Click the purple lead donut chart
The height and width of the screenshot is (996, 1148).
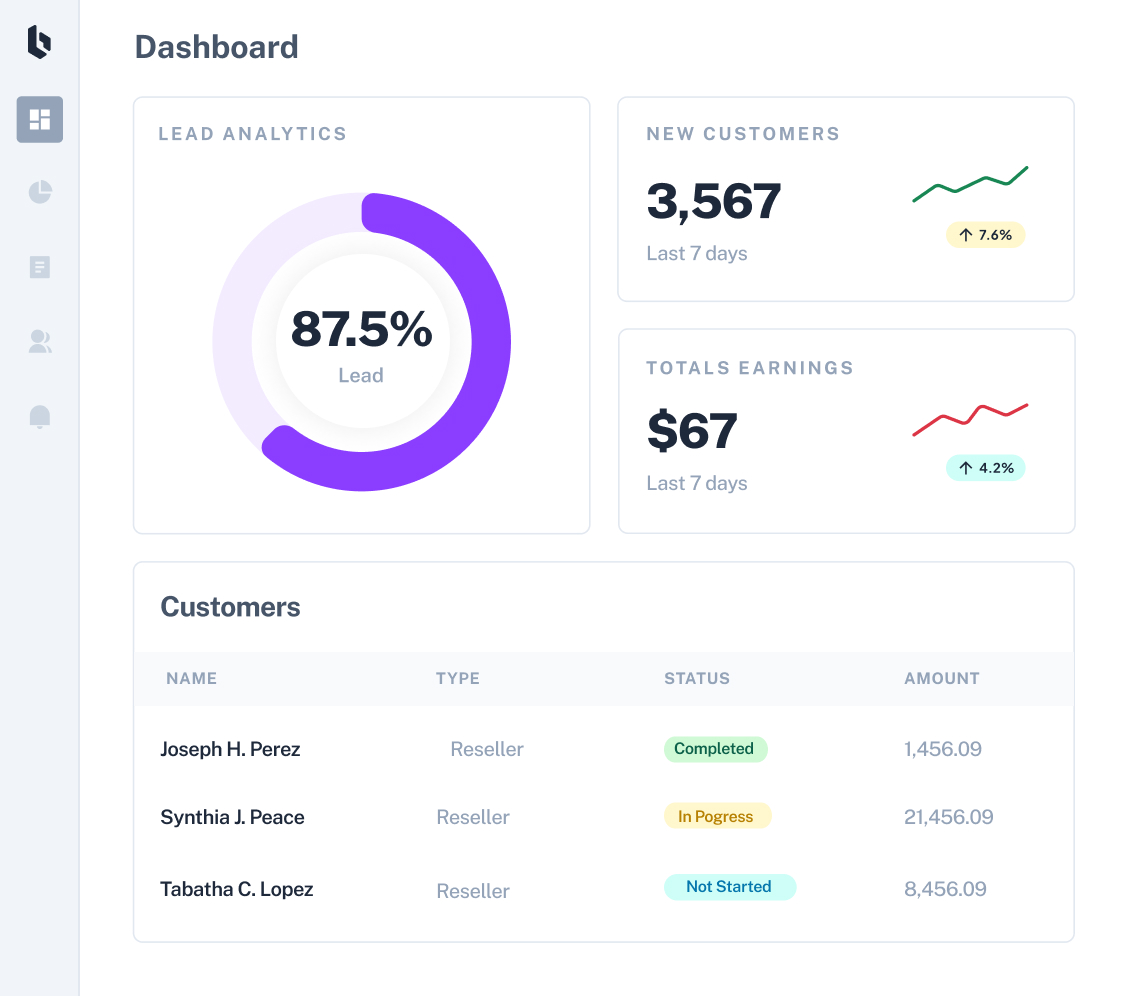coord(362,342)
